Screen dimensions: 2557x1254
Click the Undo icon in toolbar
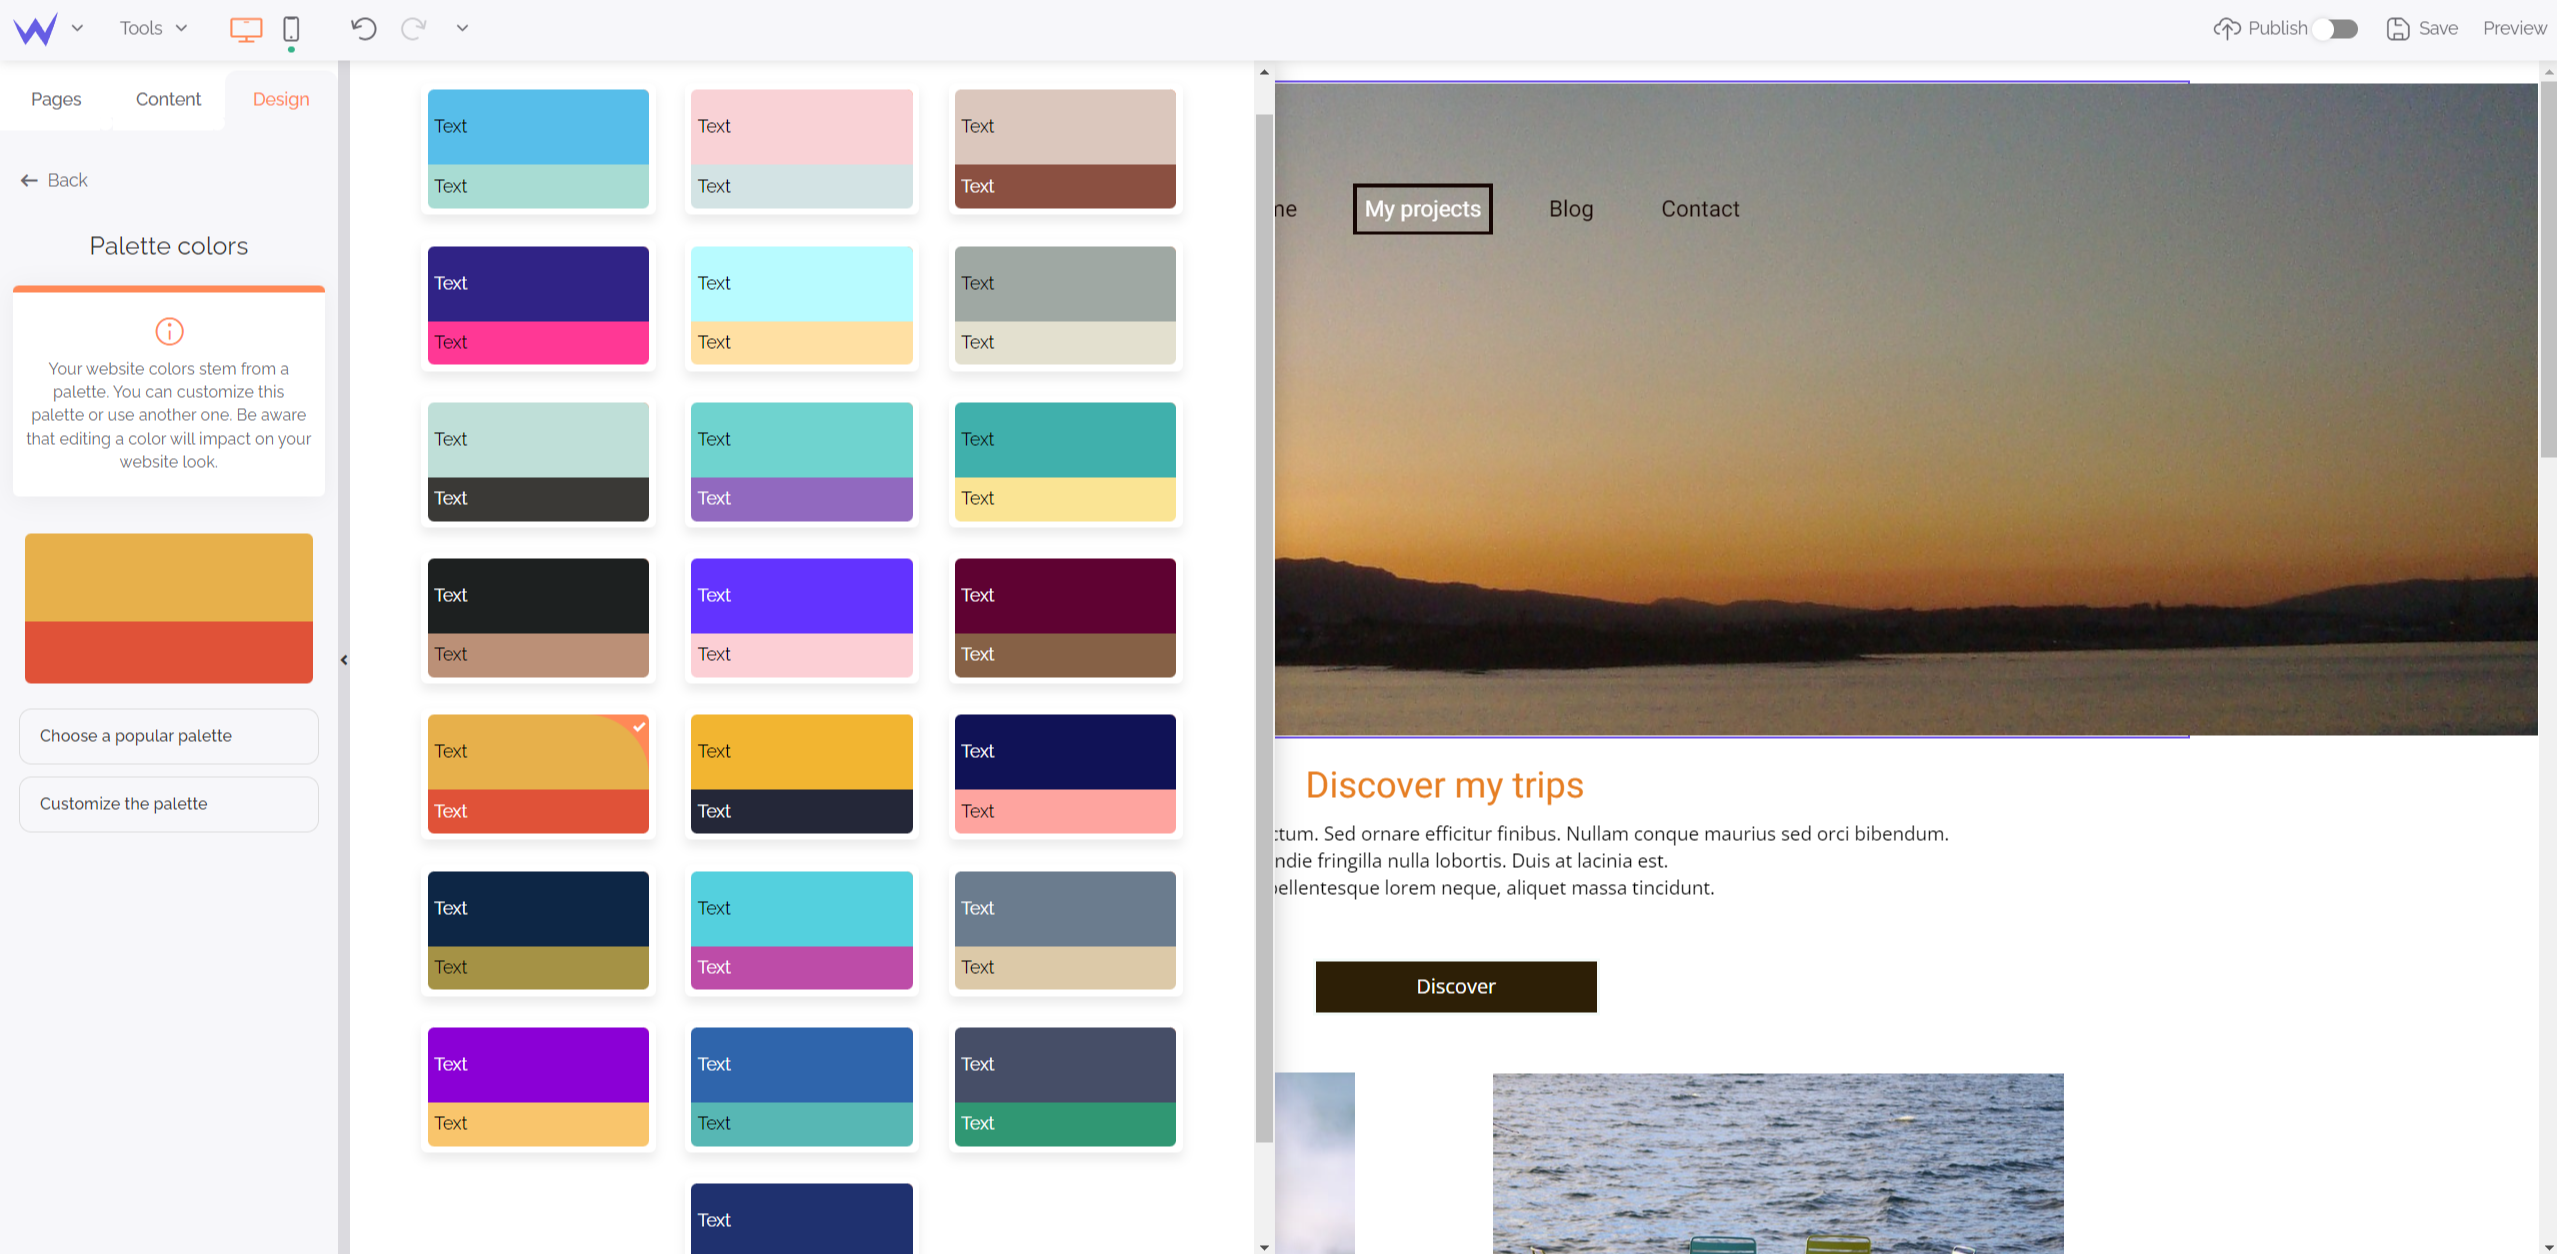364,28
